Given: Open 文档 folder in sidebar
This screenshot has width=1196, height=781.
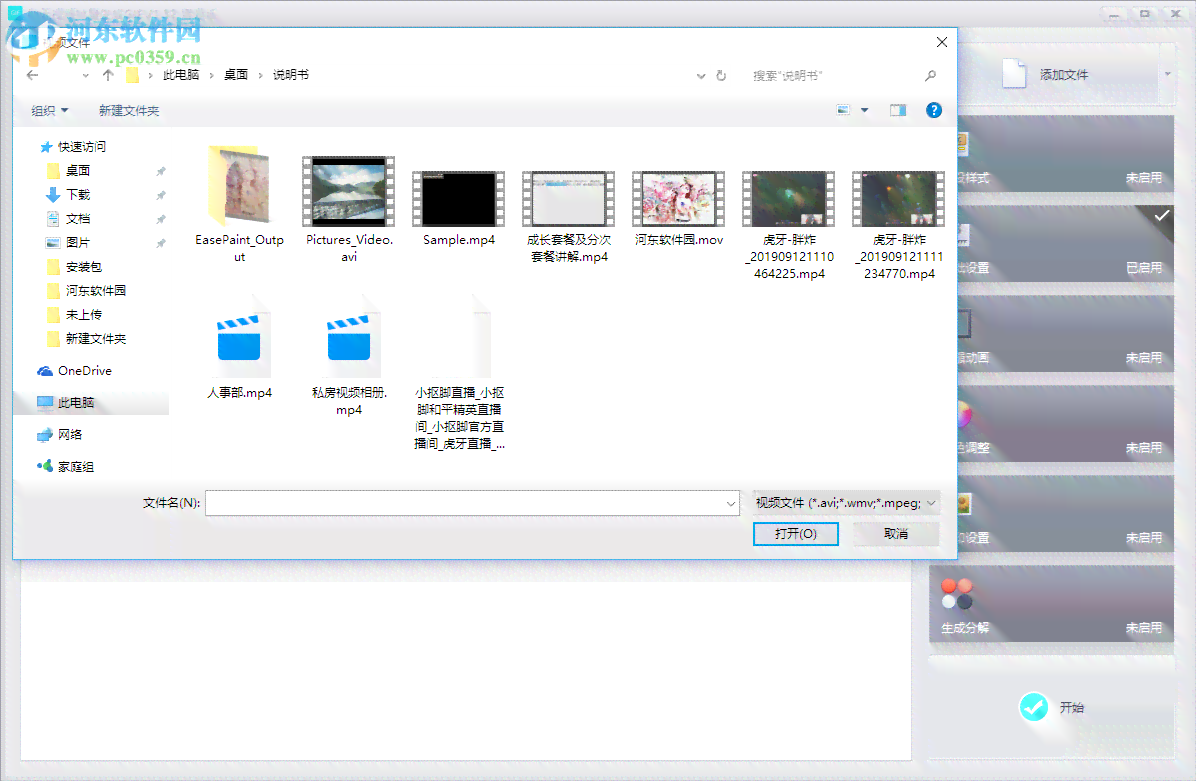Looking at the screenshot, I should 78,219.
